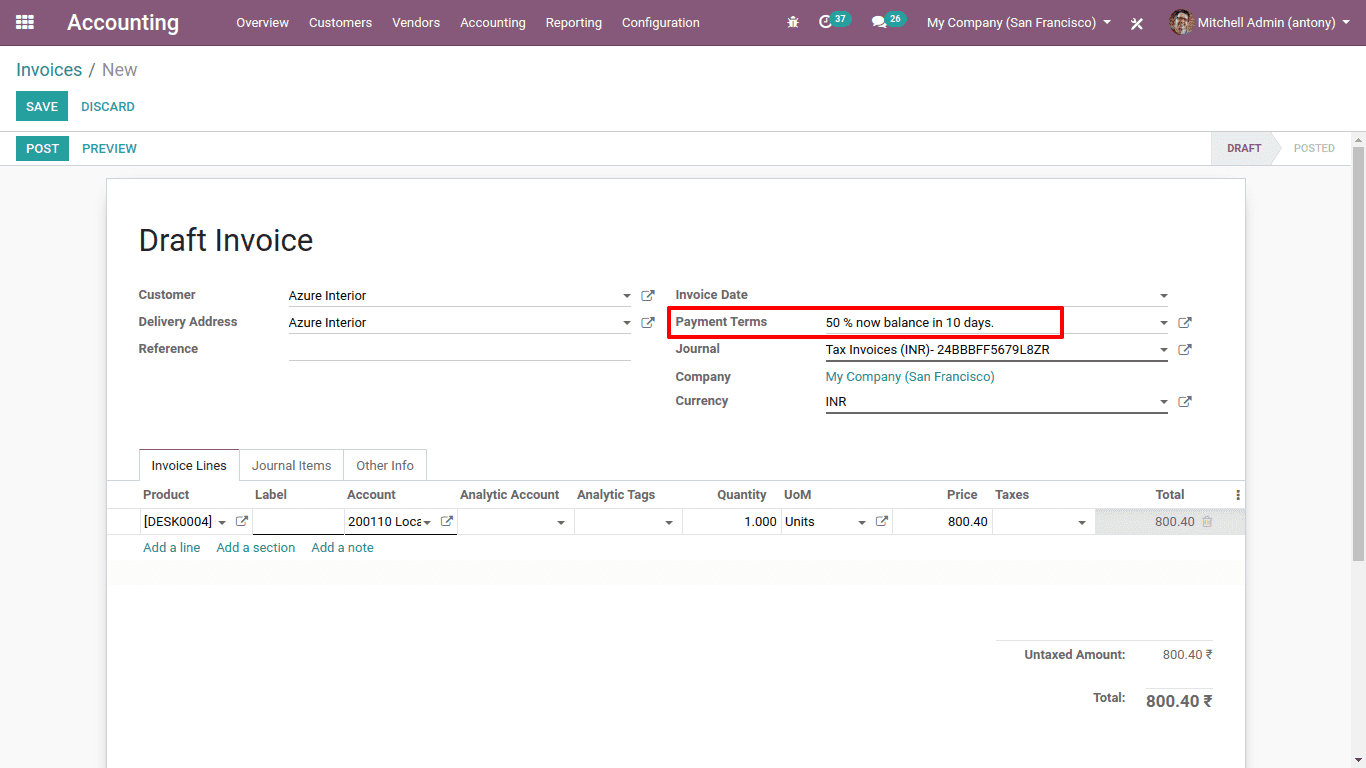Image resolution: width=1366 pixels, height=768 pixels.
Task: Open the Configuration menu
Action: point(661,22)
